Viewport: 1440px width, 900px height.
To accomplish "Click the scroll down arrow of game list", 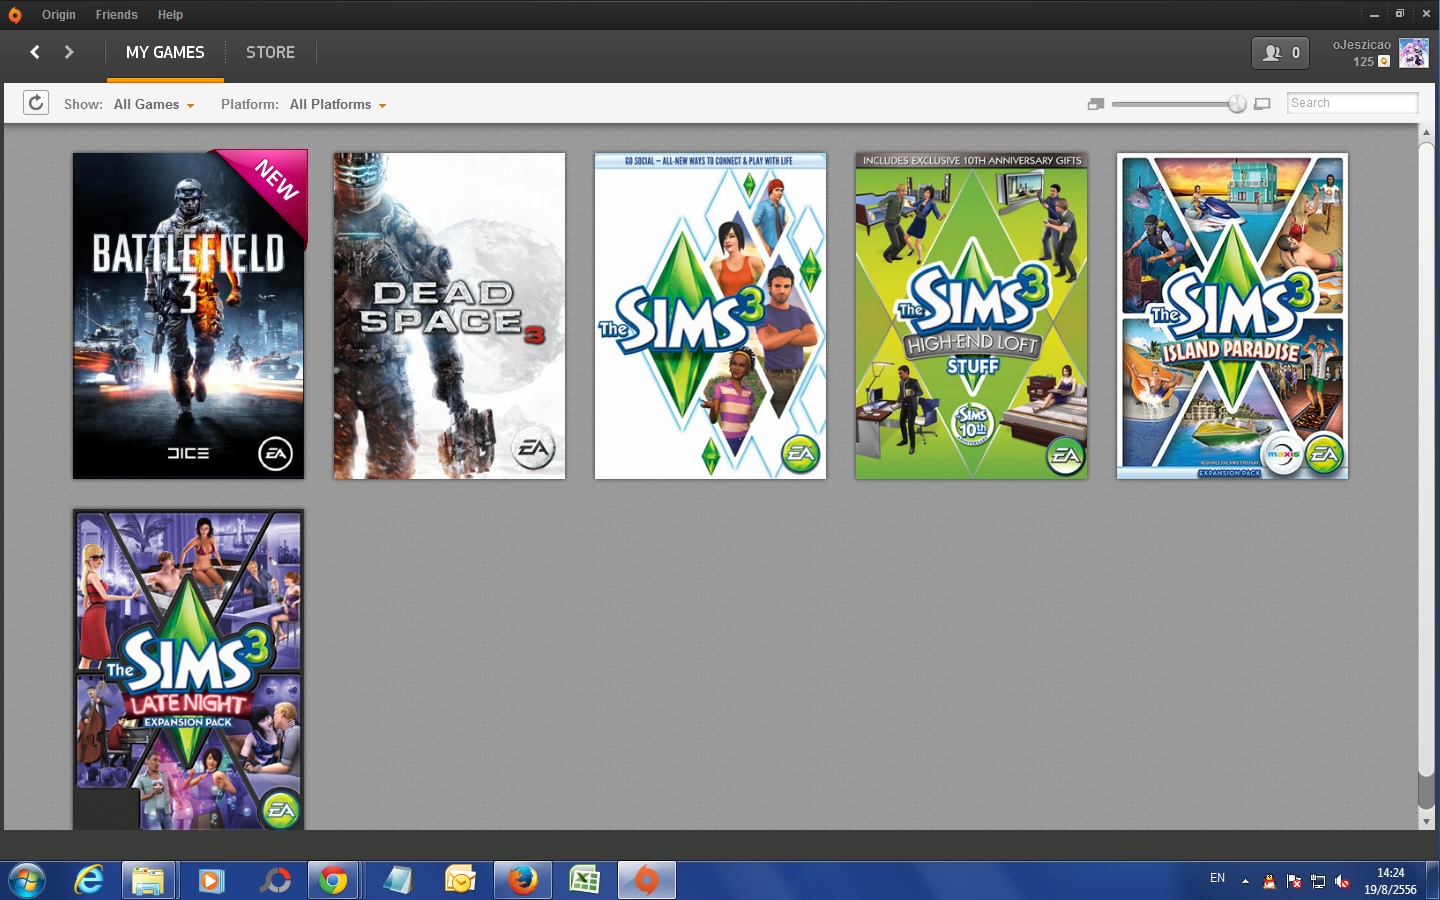I will [x=1426, y=822].
